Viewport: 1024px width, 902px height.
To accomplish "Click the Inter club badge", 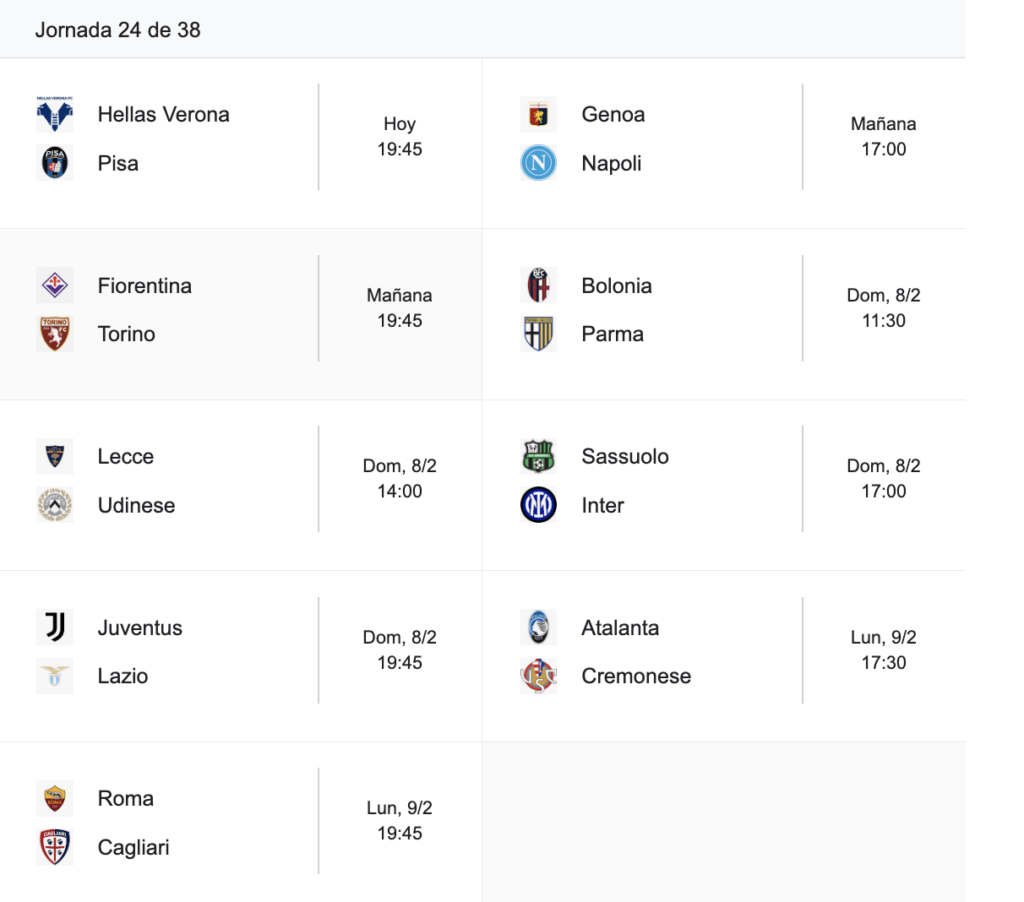I will click(538, 505).
